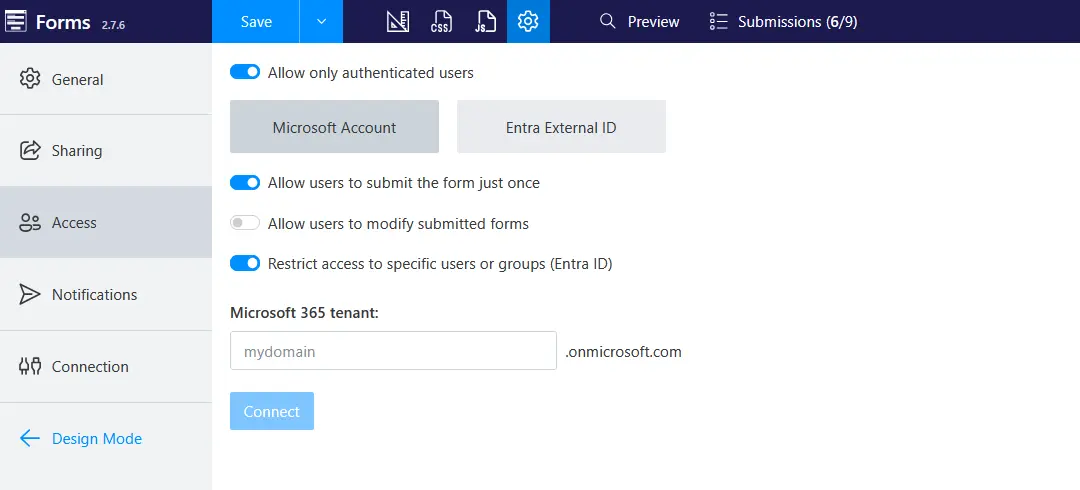Viewport: 1080px width, 490px height.
Task: Click the Connect button
Action: tap(272, 411)
